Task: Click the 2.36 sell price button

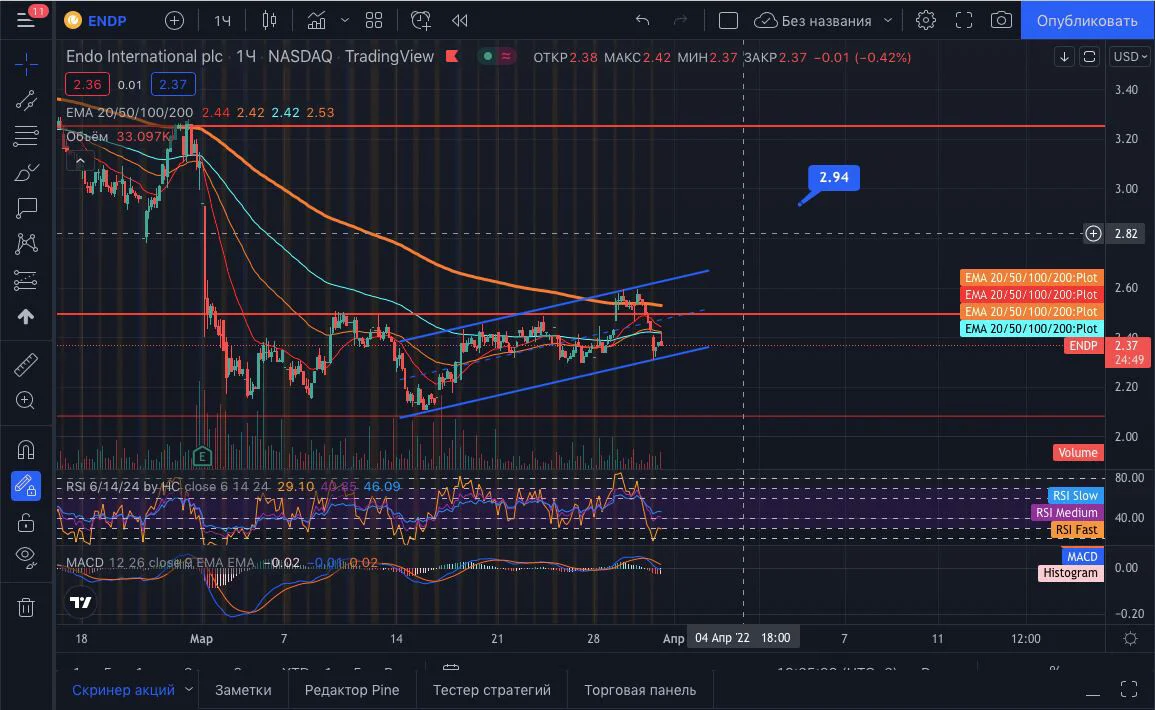Action: coord(87,85)
